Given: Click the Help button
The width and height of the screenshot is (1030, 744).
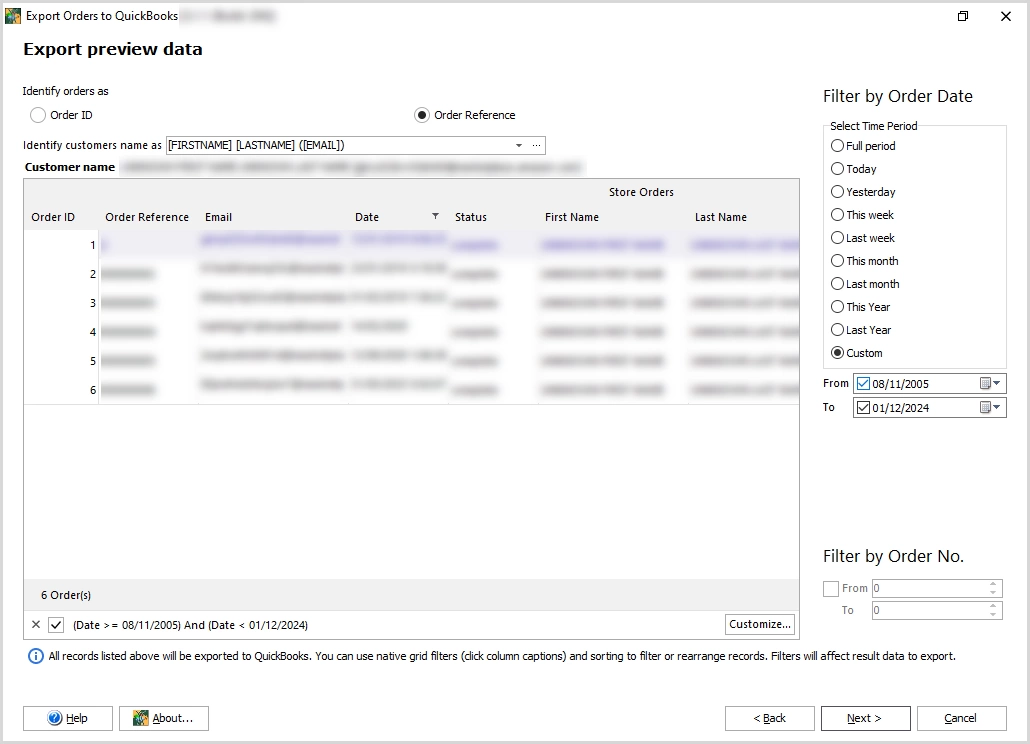Looking at the screenshot, I should coord(68,718).
